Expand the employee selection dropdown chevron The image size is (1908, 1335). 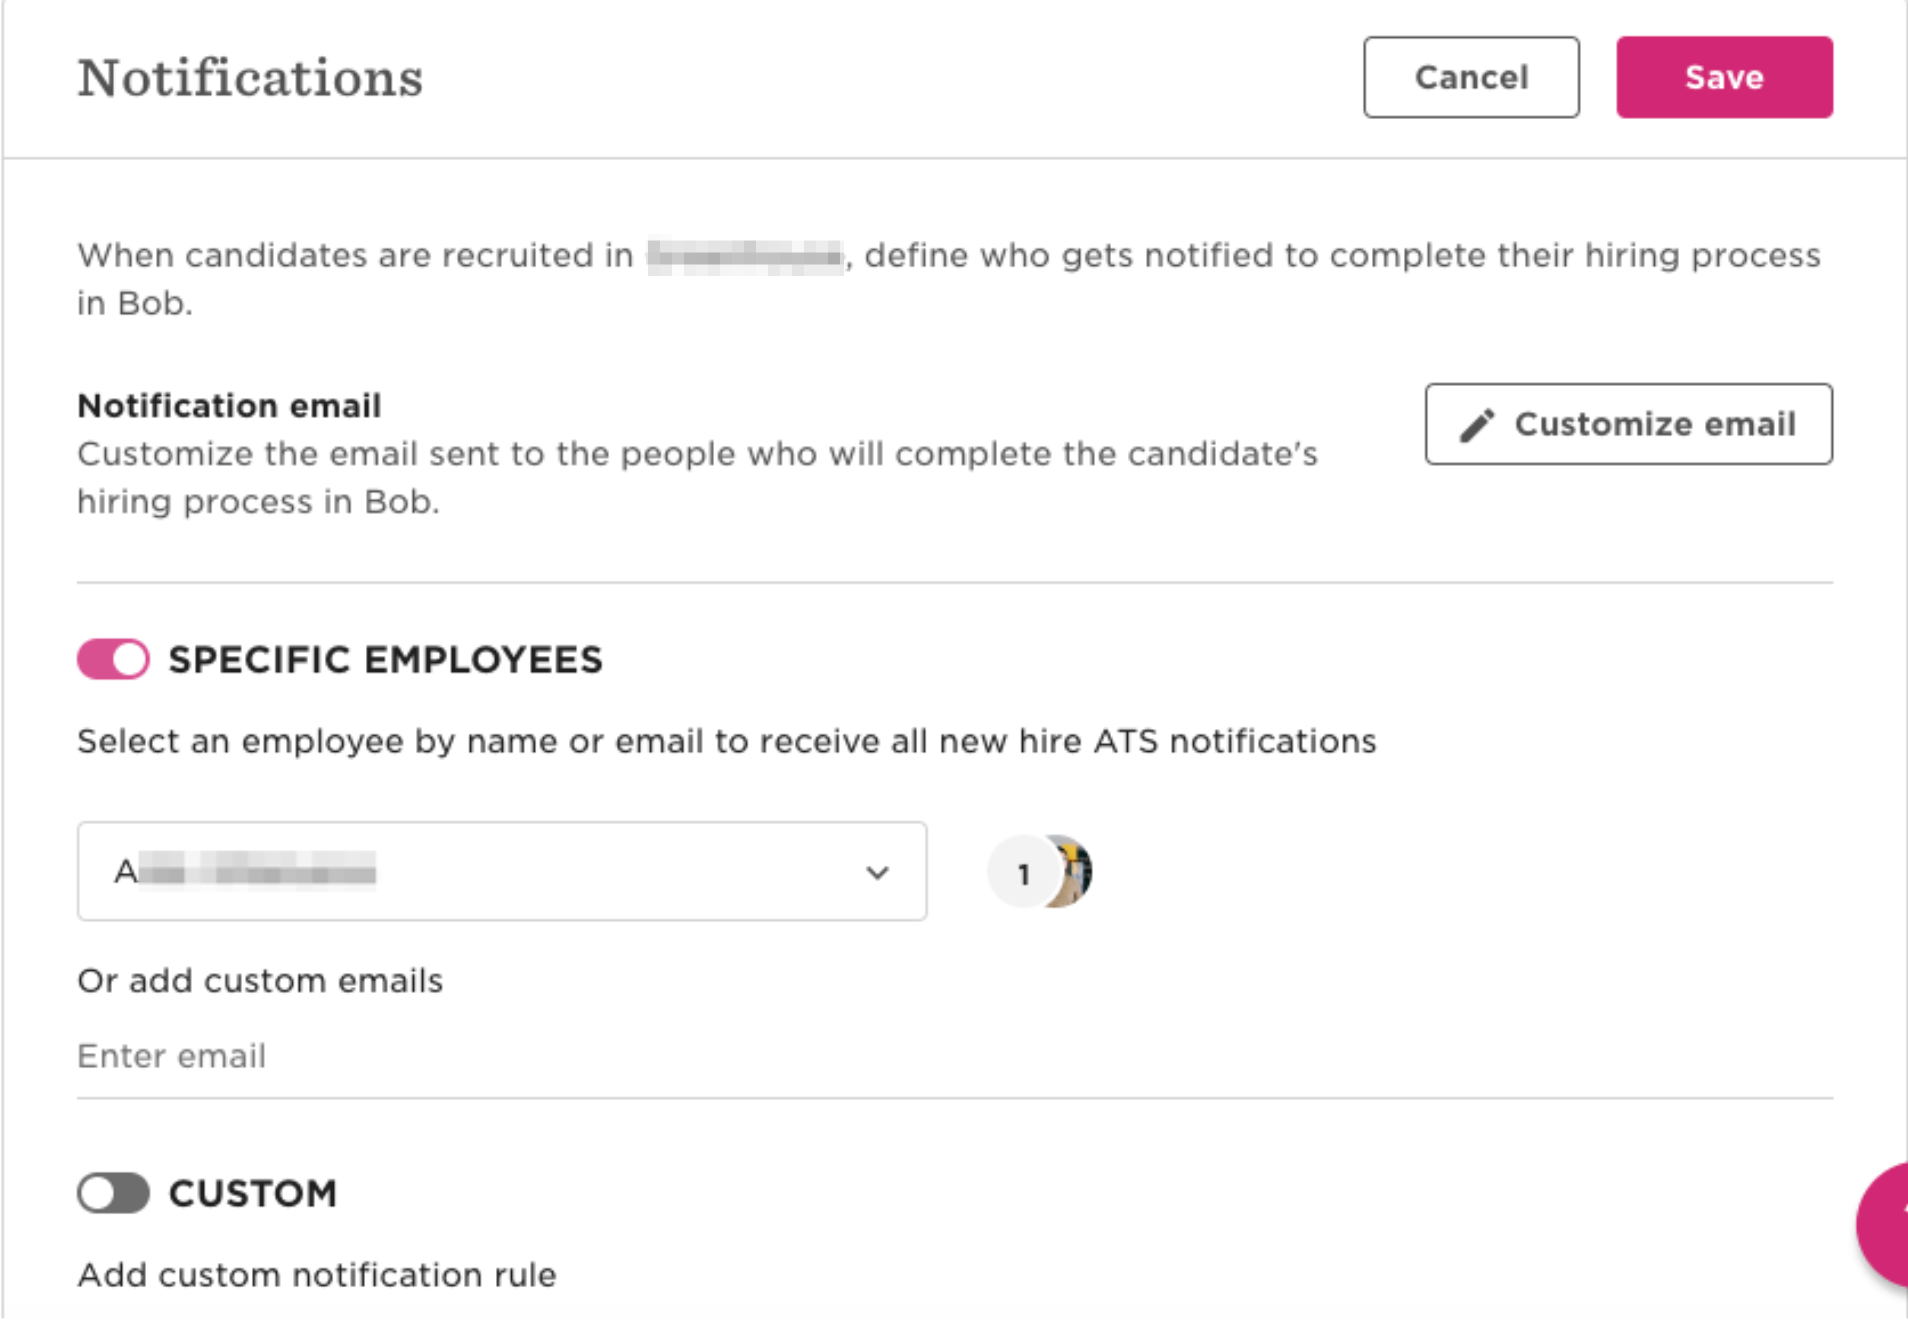click(x=877, y=873)
